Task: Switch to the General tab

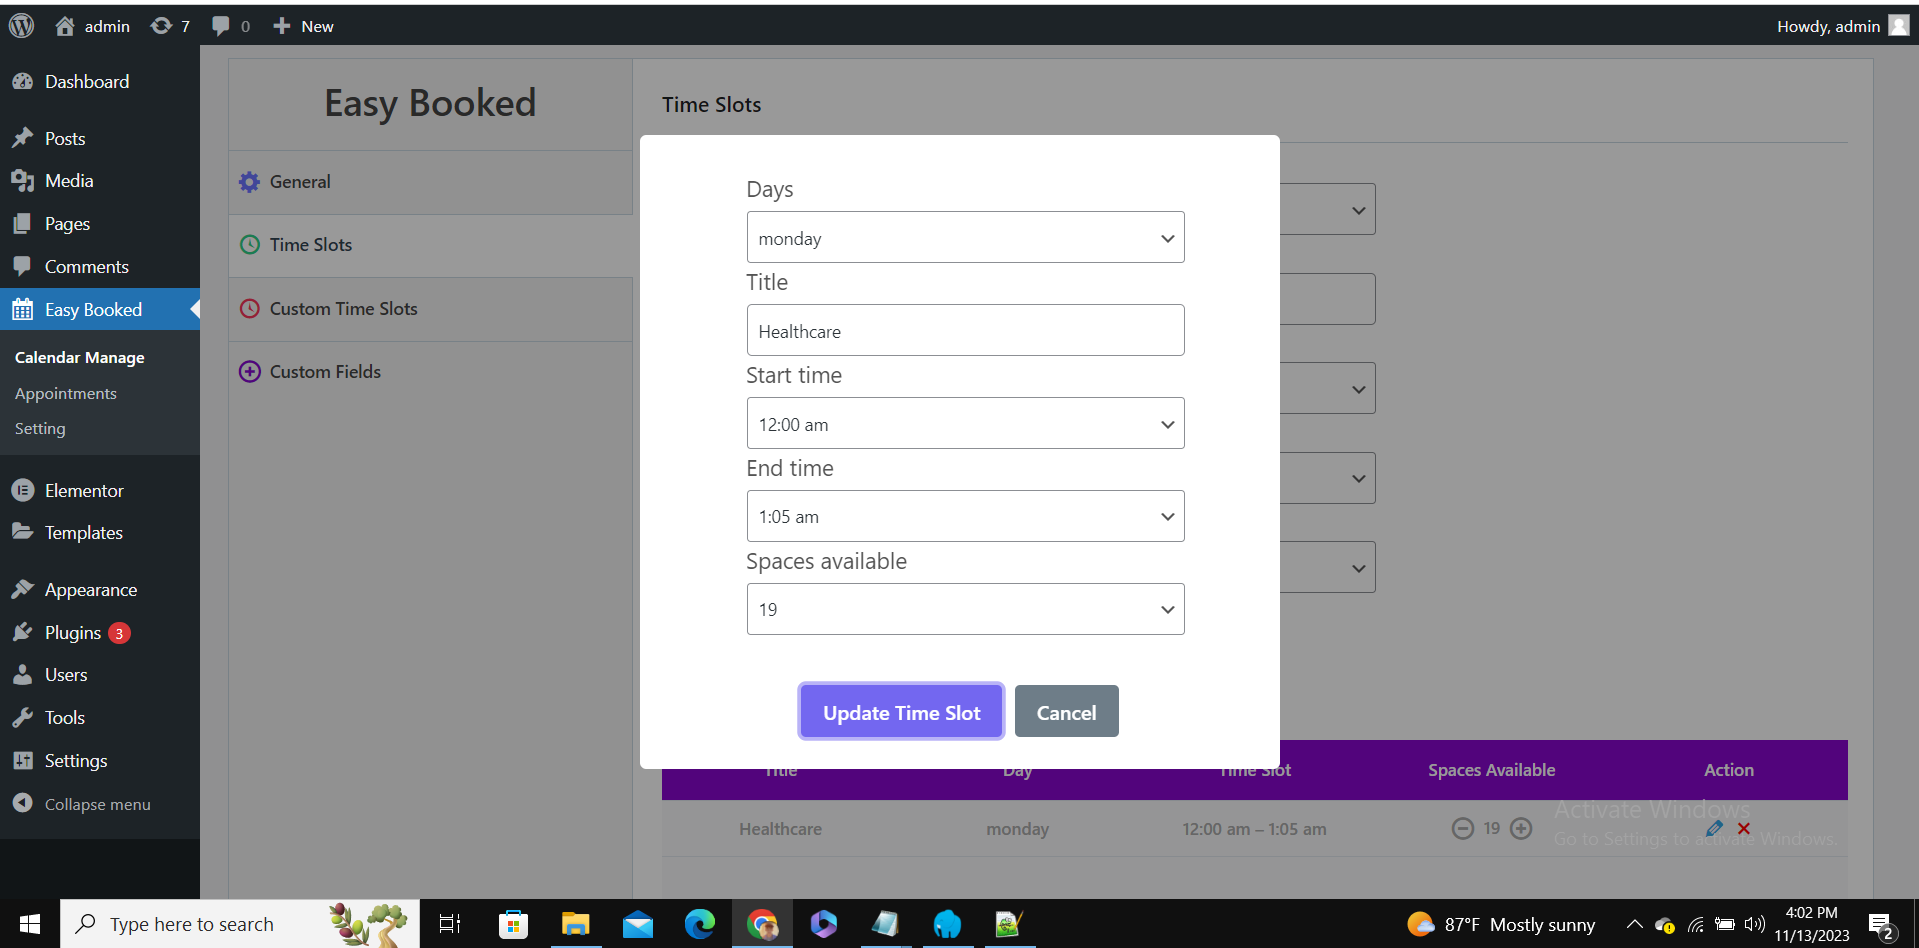Action: (431, 182)
